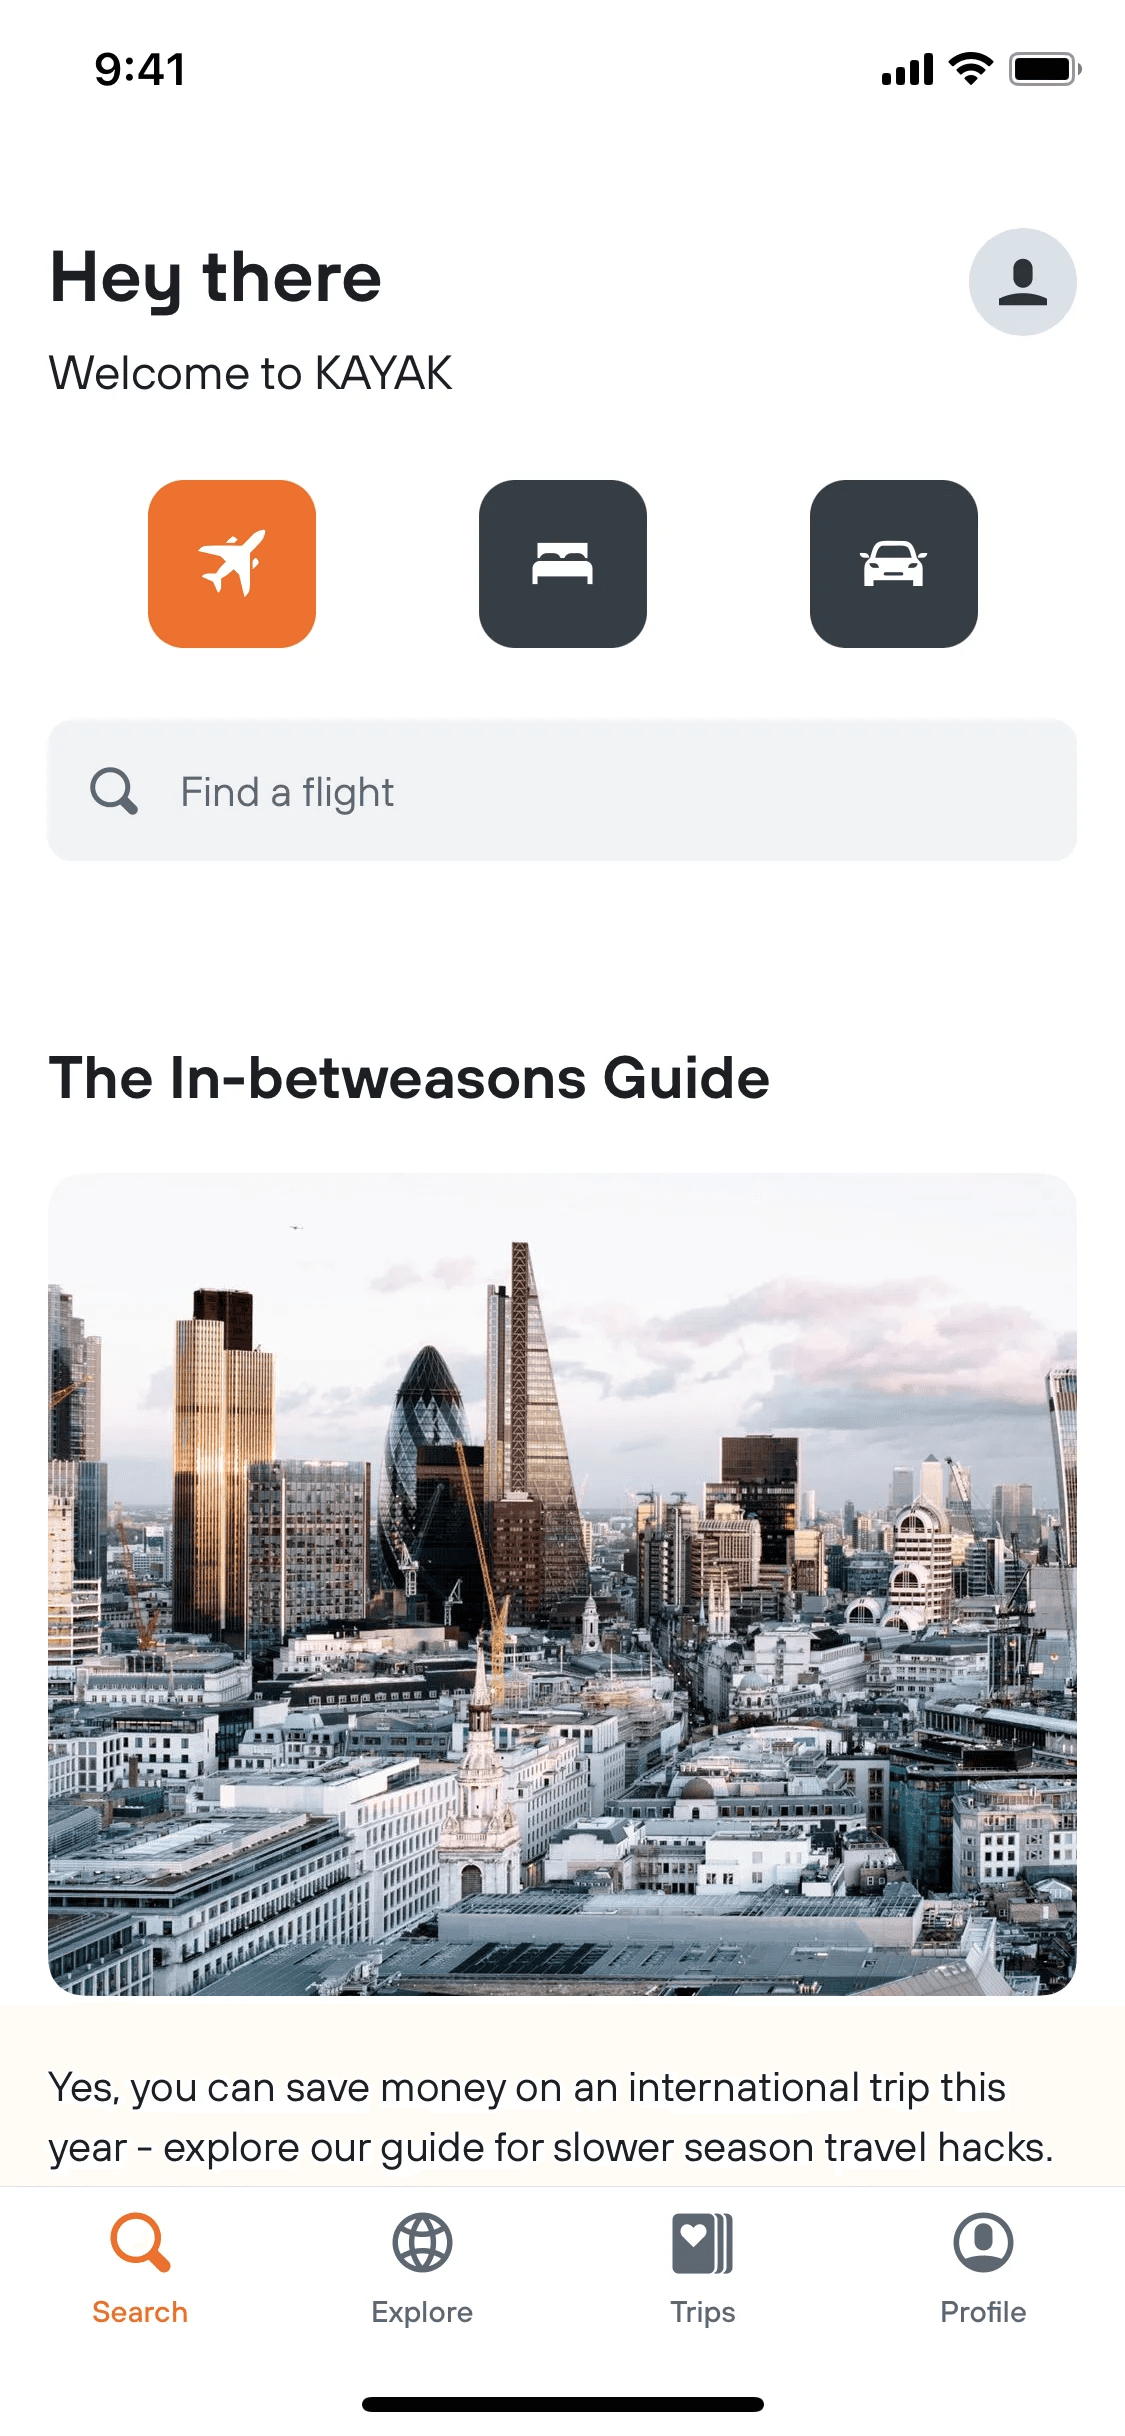Open the Explore globe icon

[x=422, y=2242]
